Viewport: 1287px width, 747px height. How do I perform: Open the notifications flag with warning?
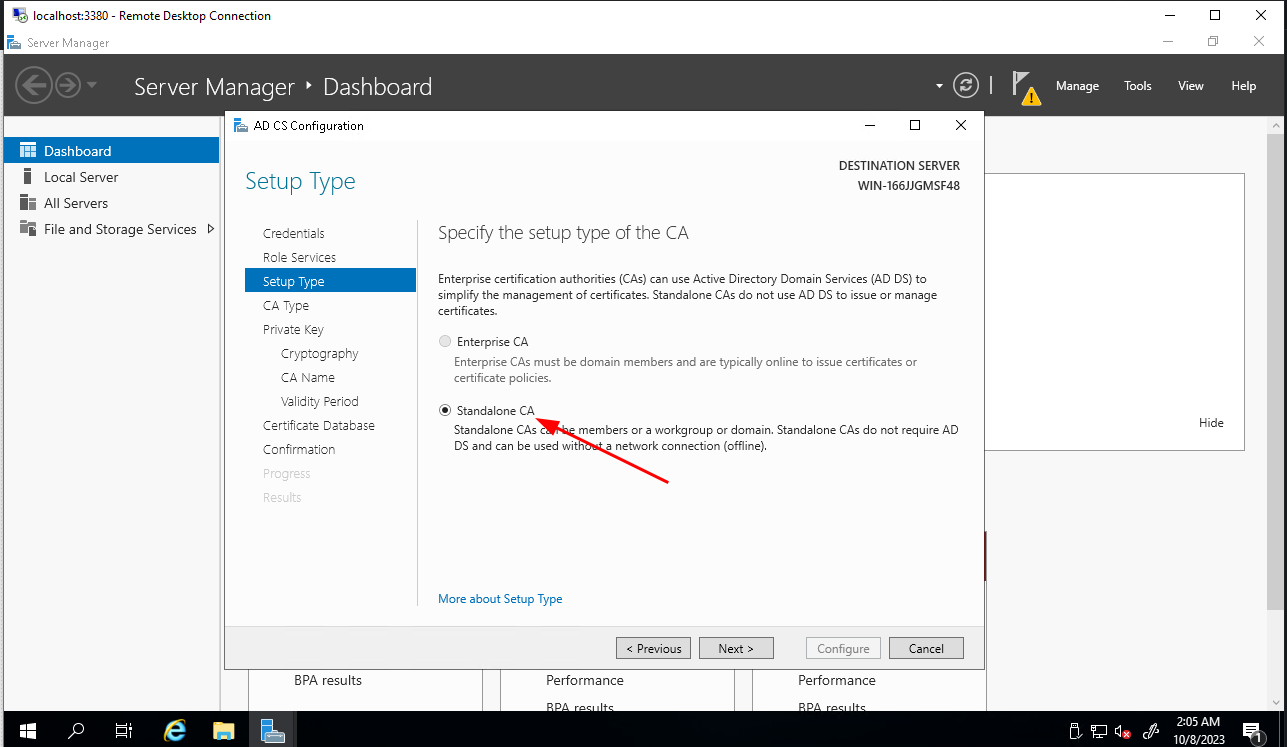(x=1025, y=87)
